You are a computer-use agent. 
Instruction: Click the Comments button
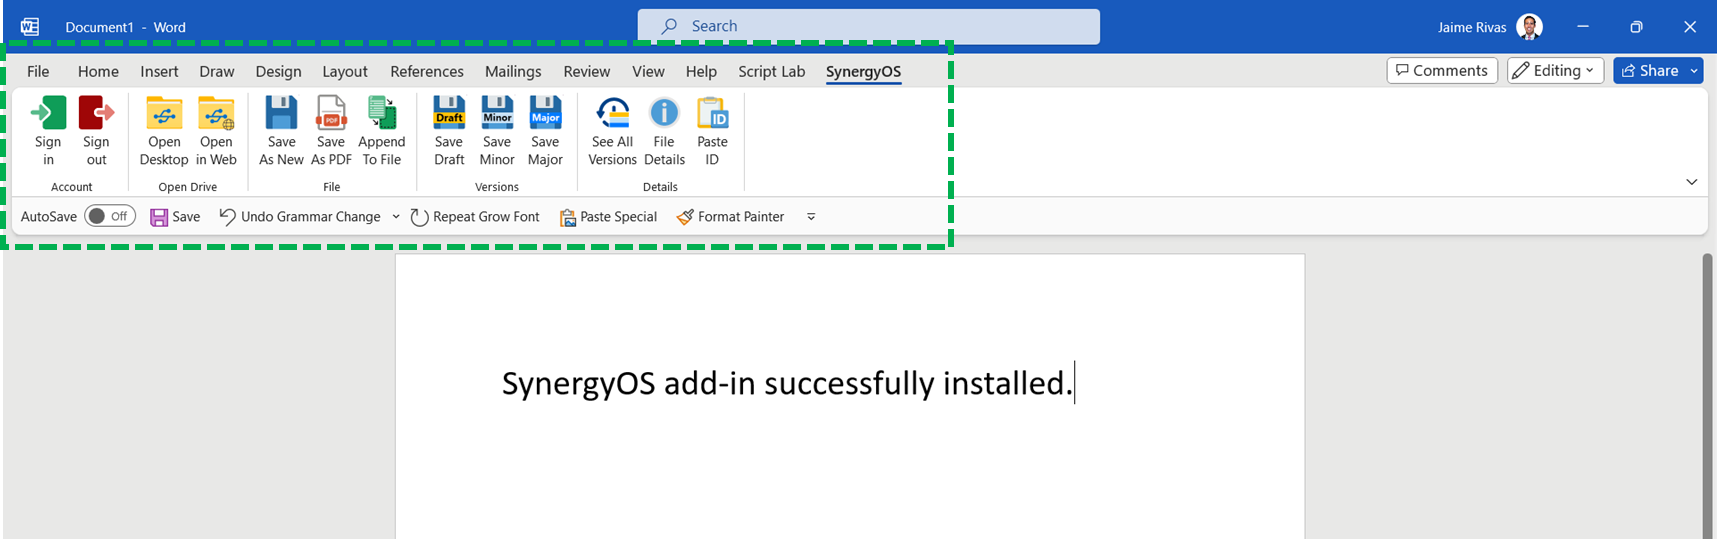tap(1442, 70)
